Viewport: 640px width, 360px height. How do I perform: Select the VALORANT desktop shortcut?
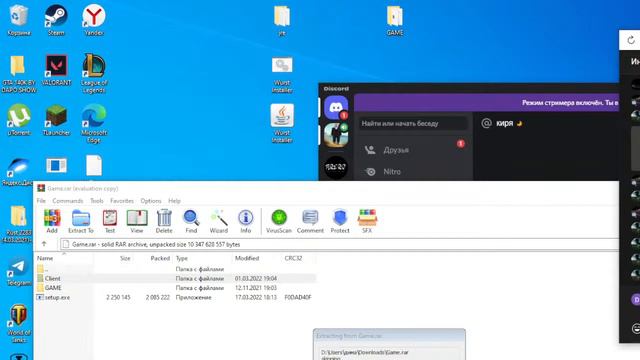pyautogui.click(x=56, y=70)
